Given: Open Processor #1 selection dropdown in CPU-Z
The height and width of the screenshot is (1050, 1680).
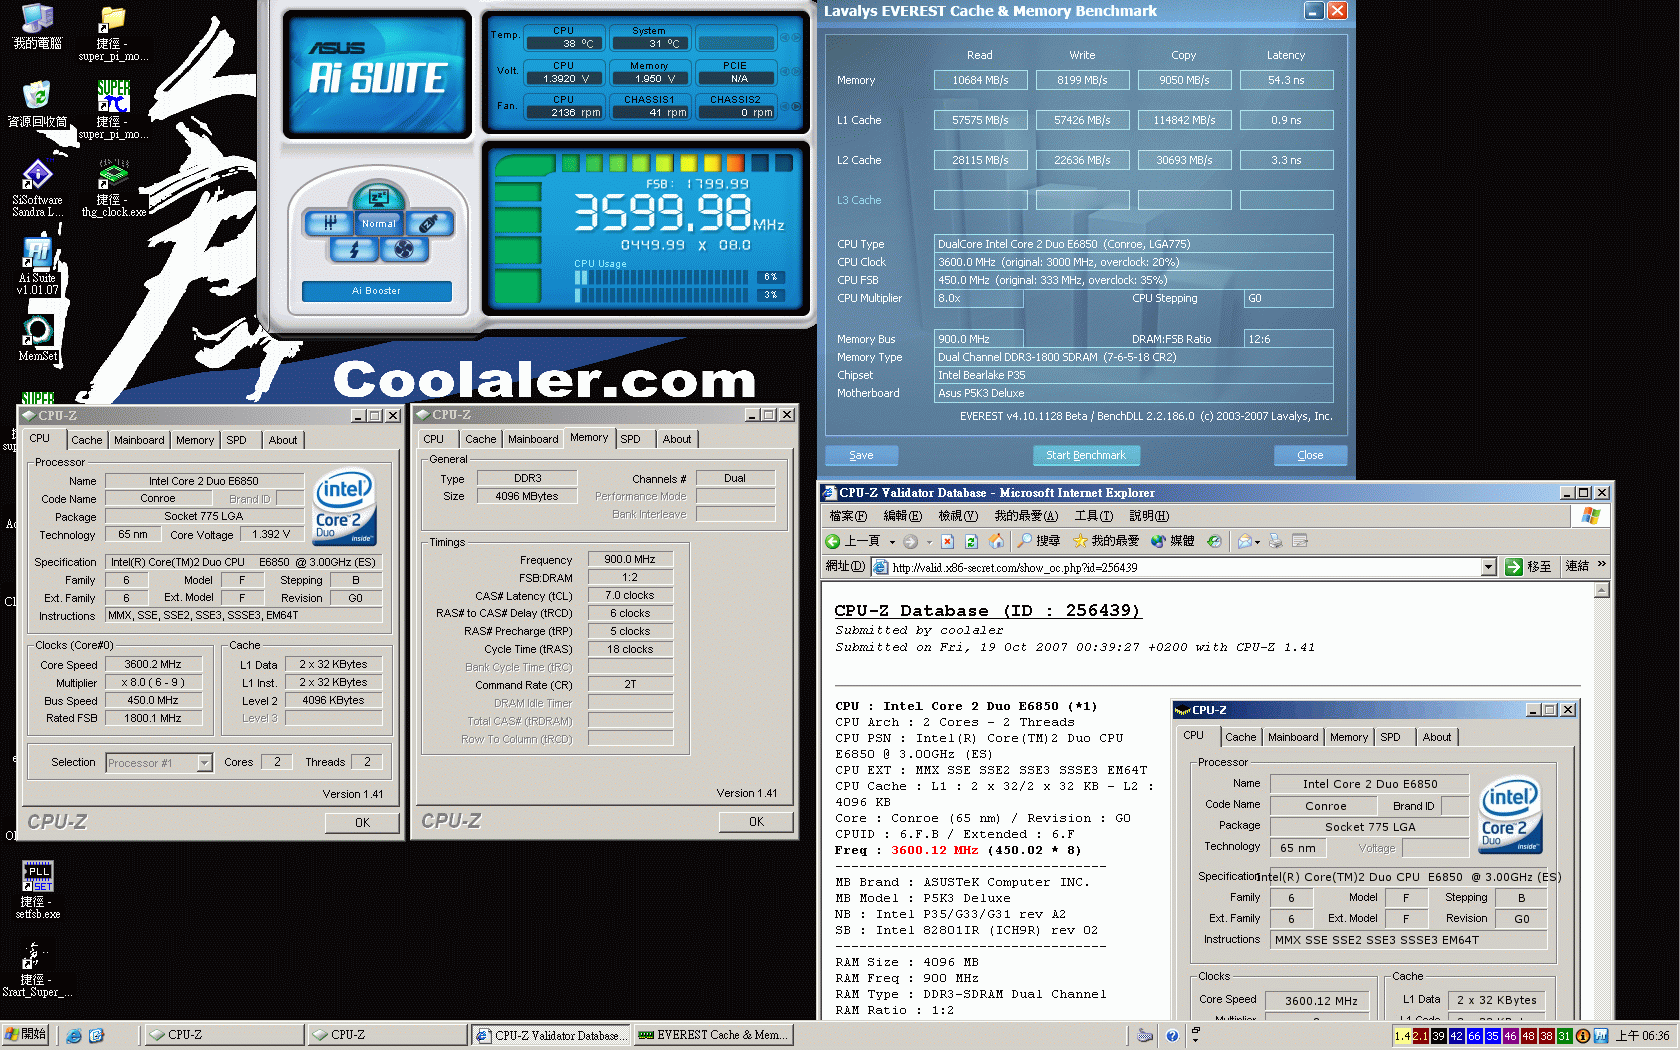Looking at the screenshot, I should [x=204, y=763].
